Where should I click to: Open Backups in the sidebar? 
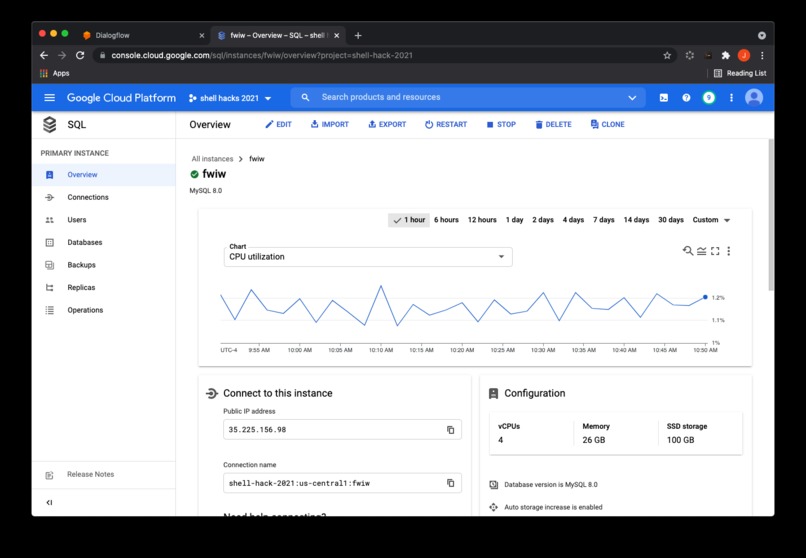click(104, 265)
